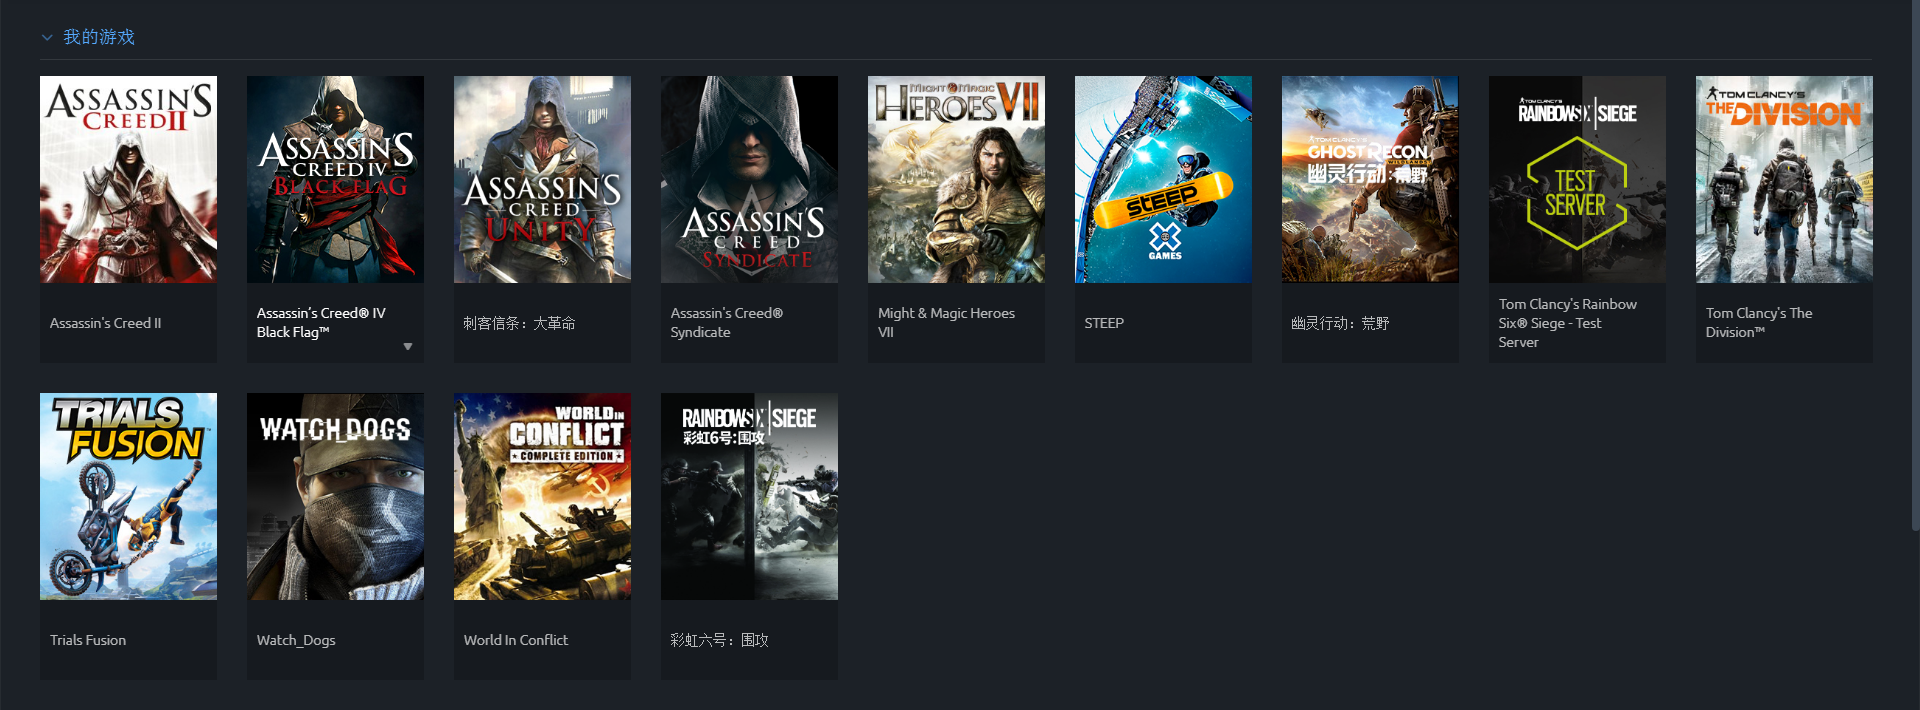
Task: Select Assassin's Creed IV Black Flag cover
Action: coord(335,179)
